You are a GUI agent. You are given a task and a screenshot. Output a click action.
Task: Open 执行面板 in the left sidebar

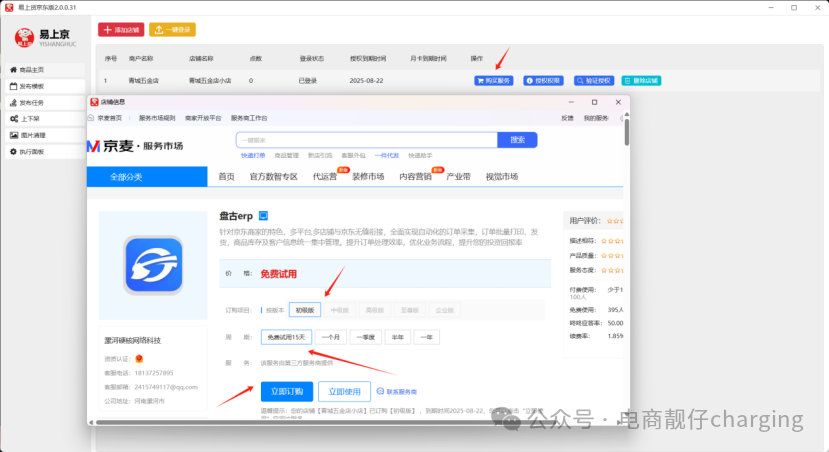tap(45, 152)
